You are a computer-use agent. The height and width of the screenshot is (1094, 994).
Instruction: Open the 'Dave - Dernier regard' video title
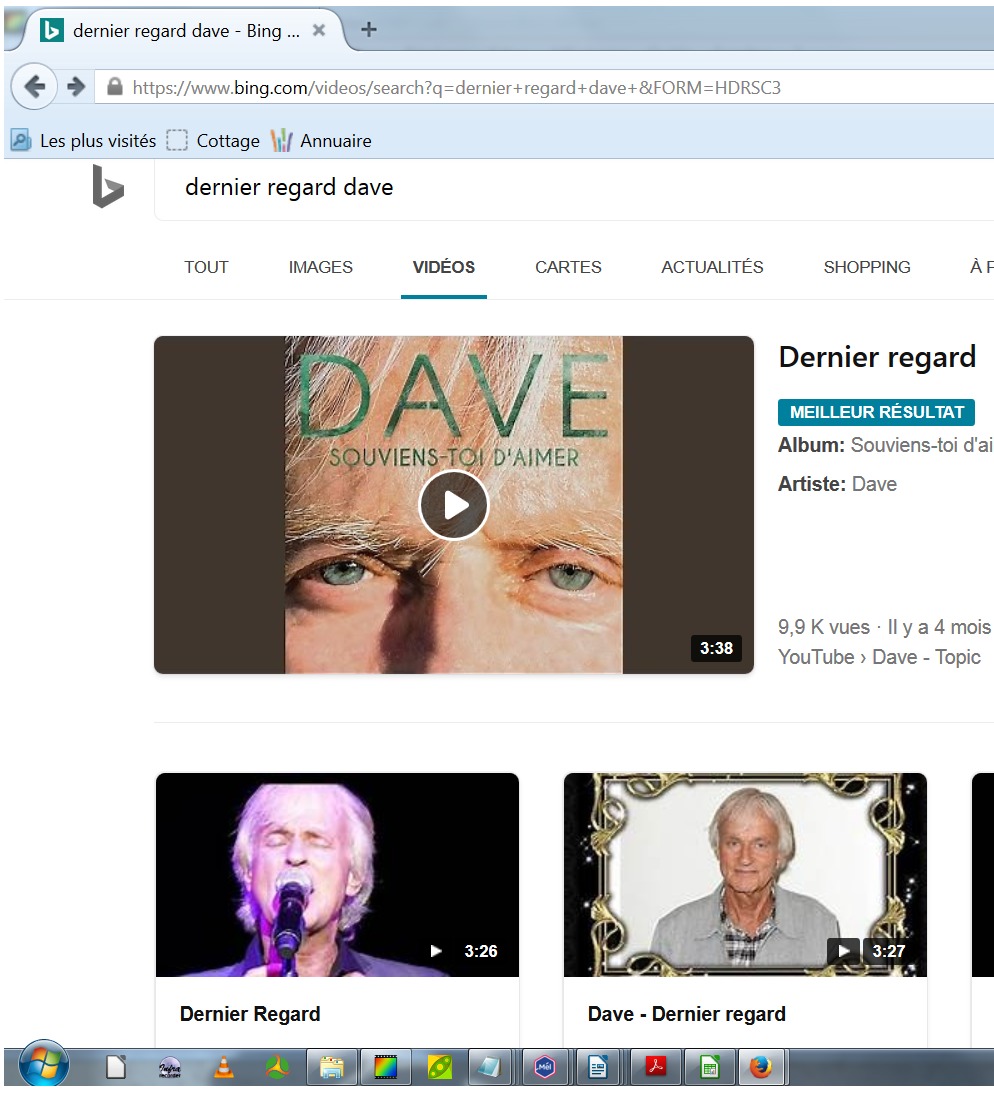click(x=686, y=1014)
